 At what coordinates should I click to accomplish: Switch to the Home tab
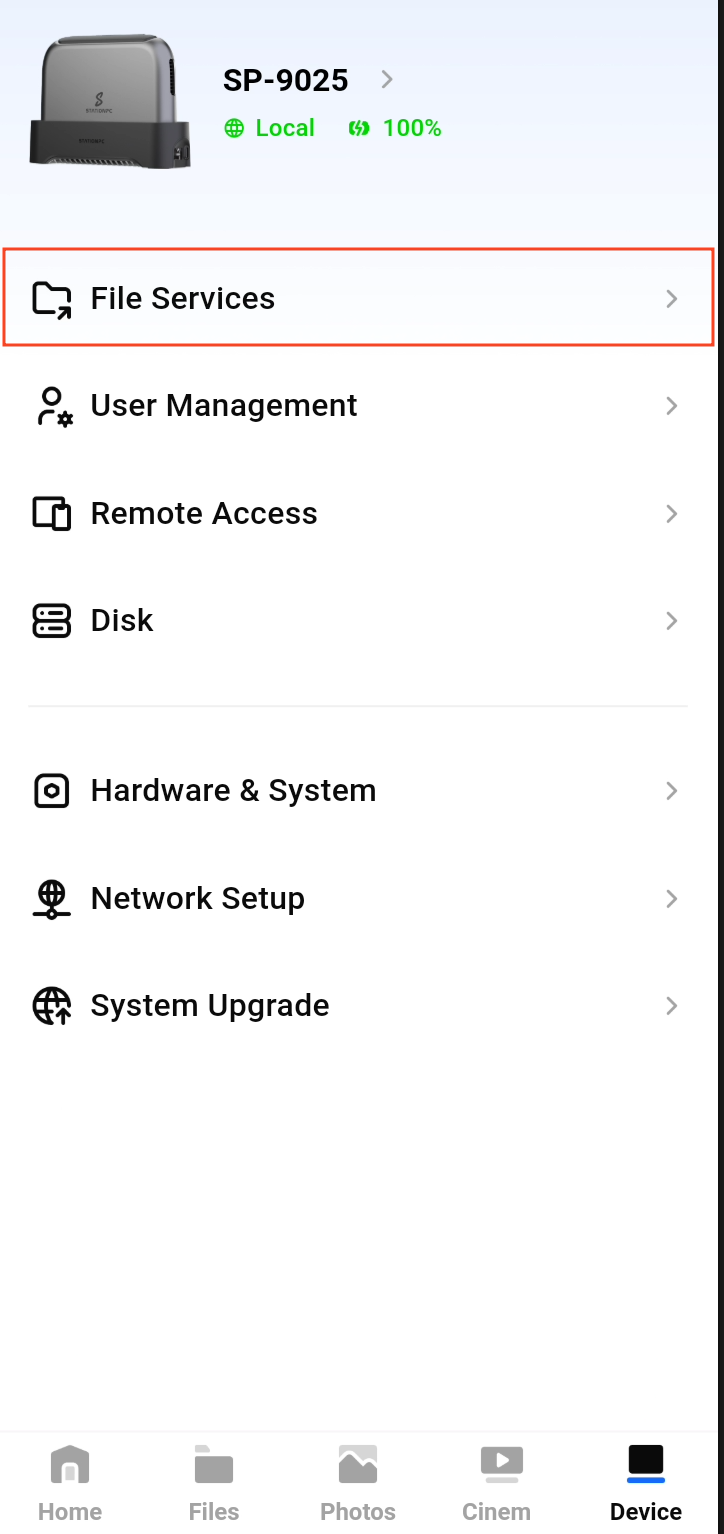pos(70,1482)
